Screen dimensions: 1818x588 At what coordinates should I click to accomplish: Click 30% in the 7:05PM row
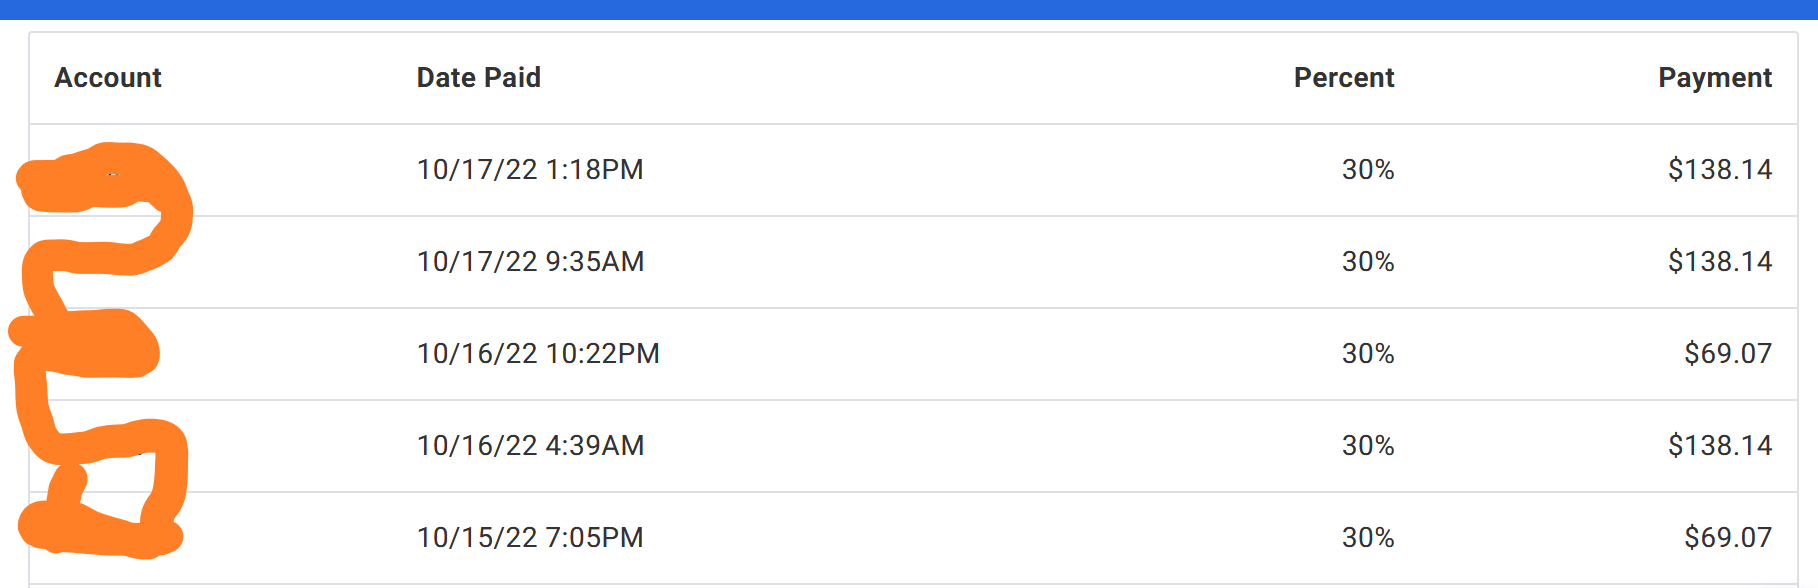pos(1367,538)
